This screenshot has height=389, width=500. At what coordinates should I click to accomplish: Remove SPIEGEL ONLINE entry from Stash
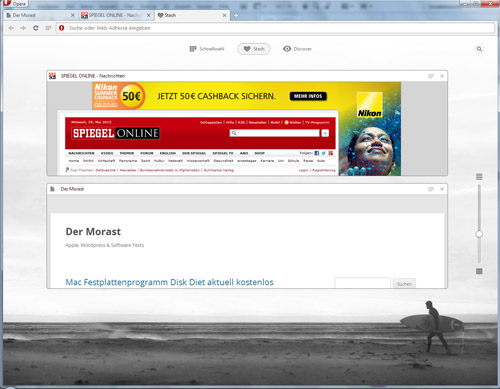(x=442, y=76)
